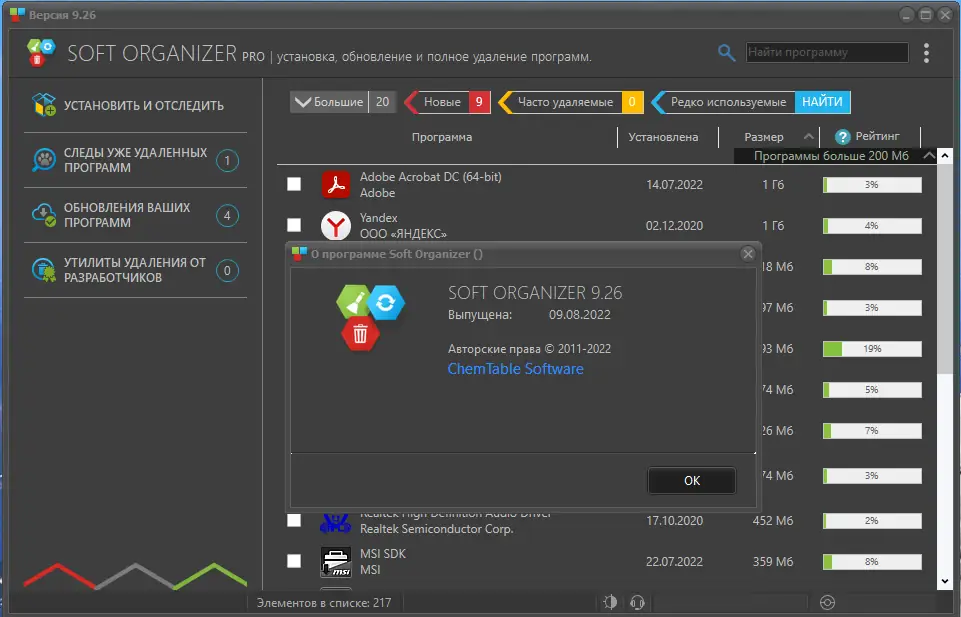Toggle the brightness theme icon in status bar

point(610,602)
